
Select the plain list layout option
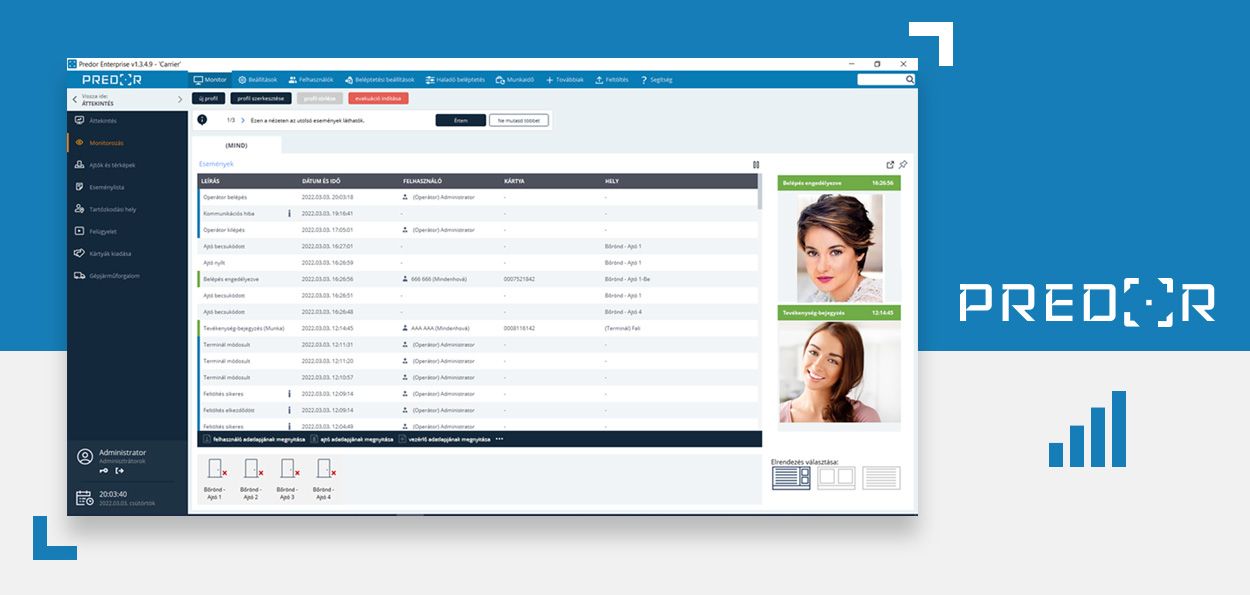click(881, 478)
